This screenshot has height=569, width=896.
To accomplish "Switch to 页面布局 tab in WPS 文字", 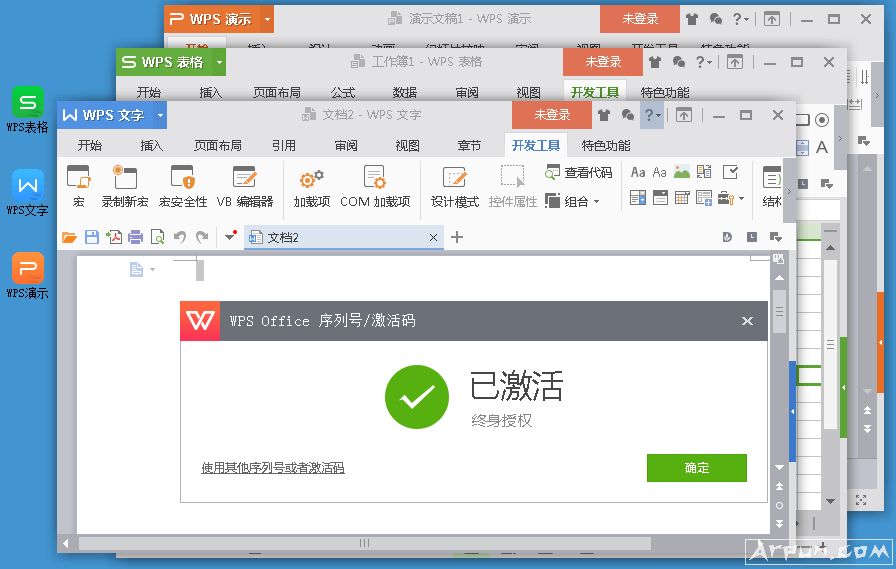I will coord(218,146).
